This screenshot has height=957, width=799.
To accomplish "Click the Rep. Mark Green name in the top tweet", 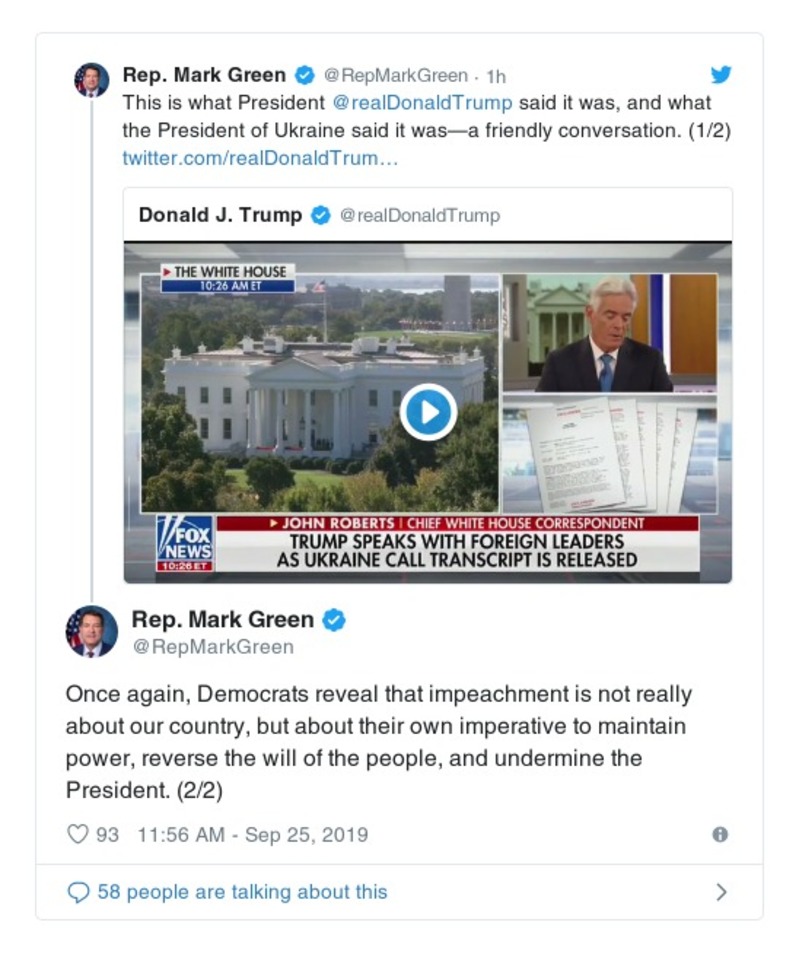I will (x=203, y=75).
